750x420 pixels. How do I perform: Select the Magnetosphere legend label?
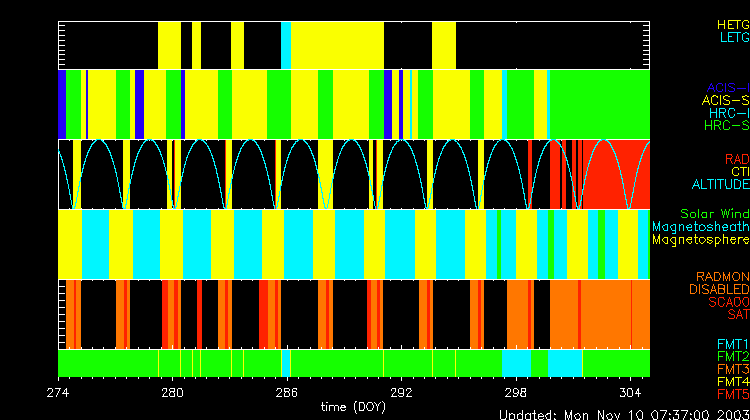point(701,239)
